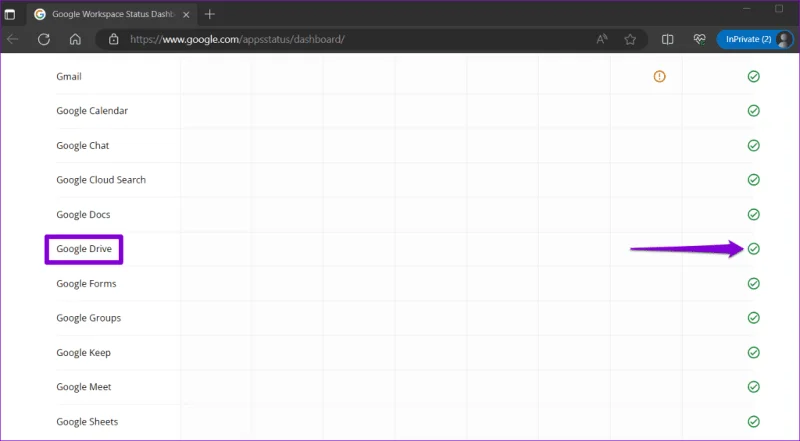The image size is (800, 441).
Task: Maximize the browser window
Action: 779,9
